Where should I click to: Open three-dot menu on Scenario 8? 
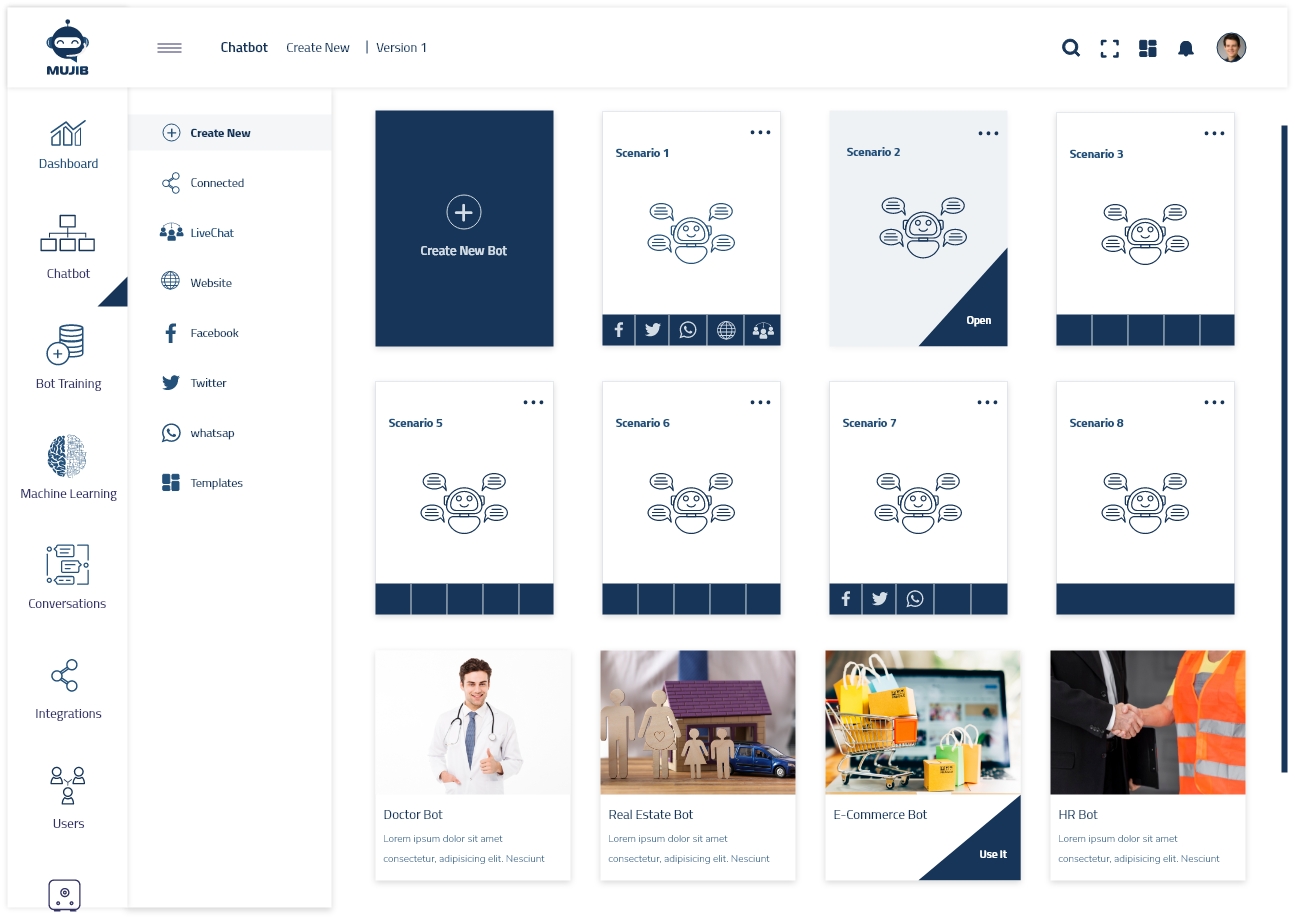coord(1214,402)
